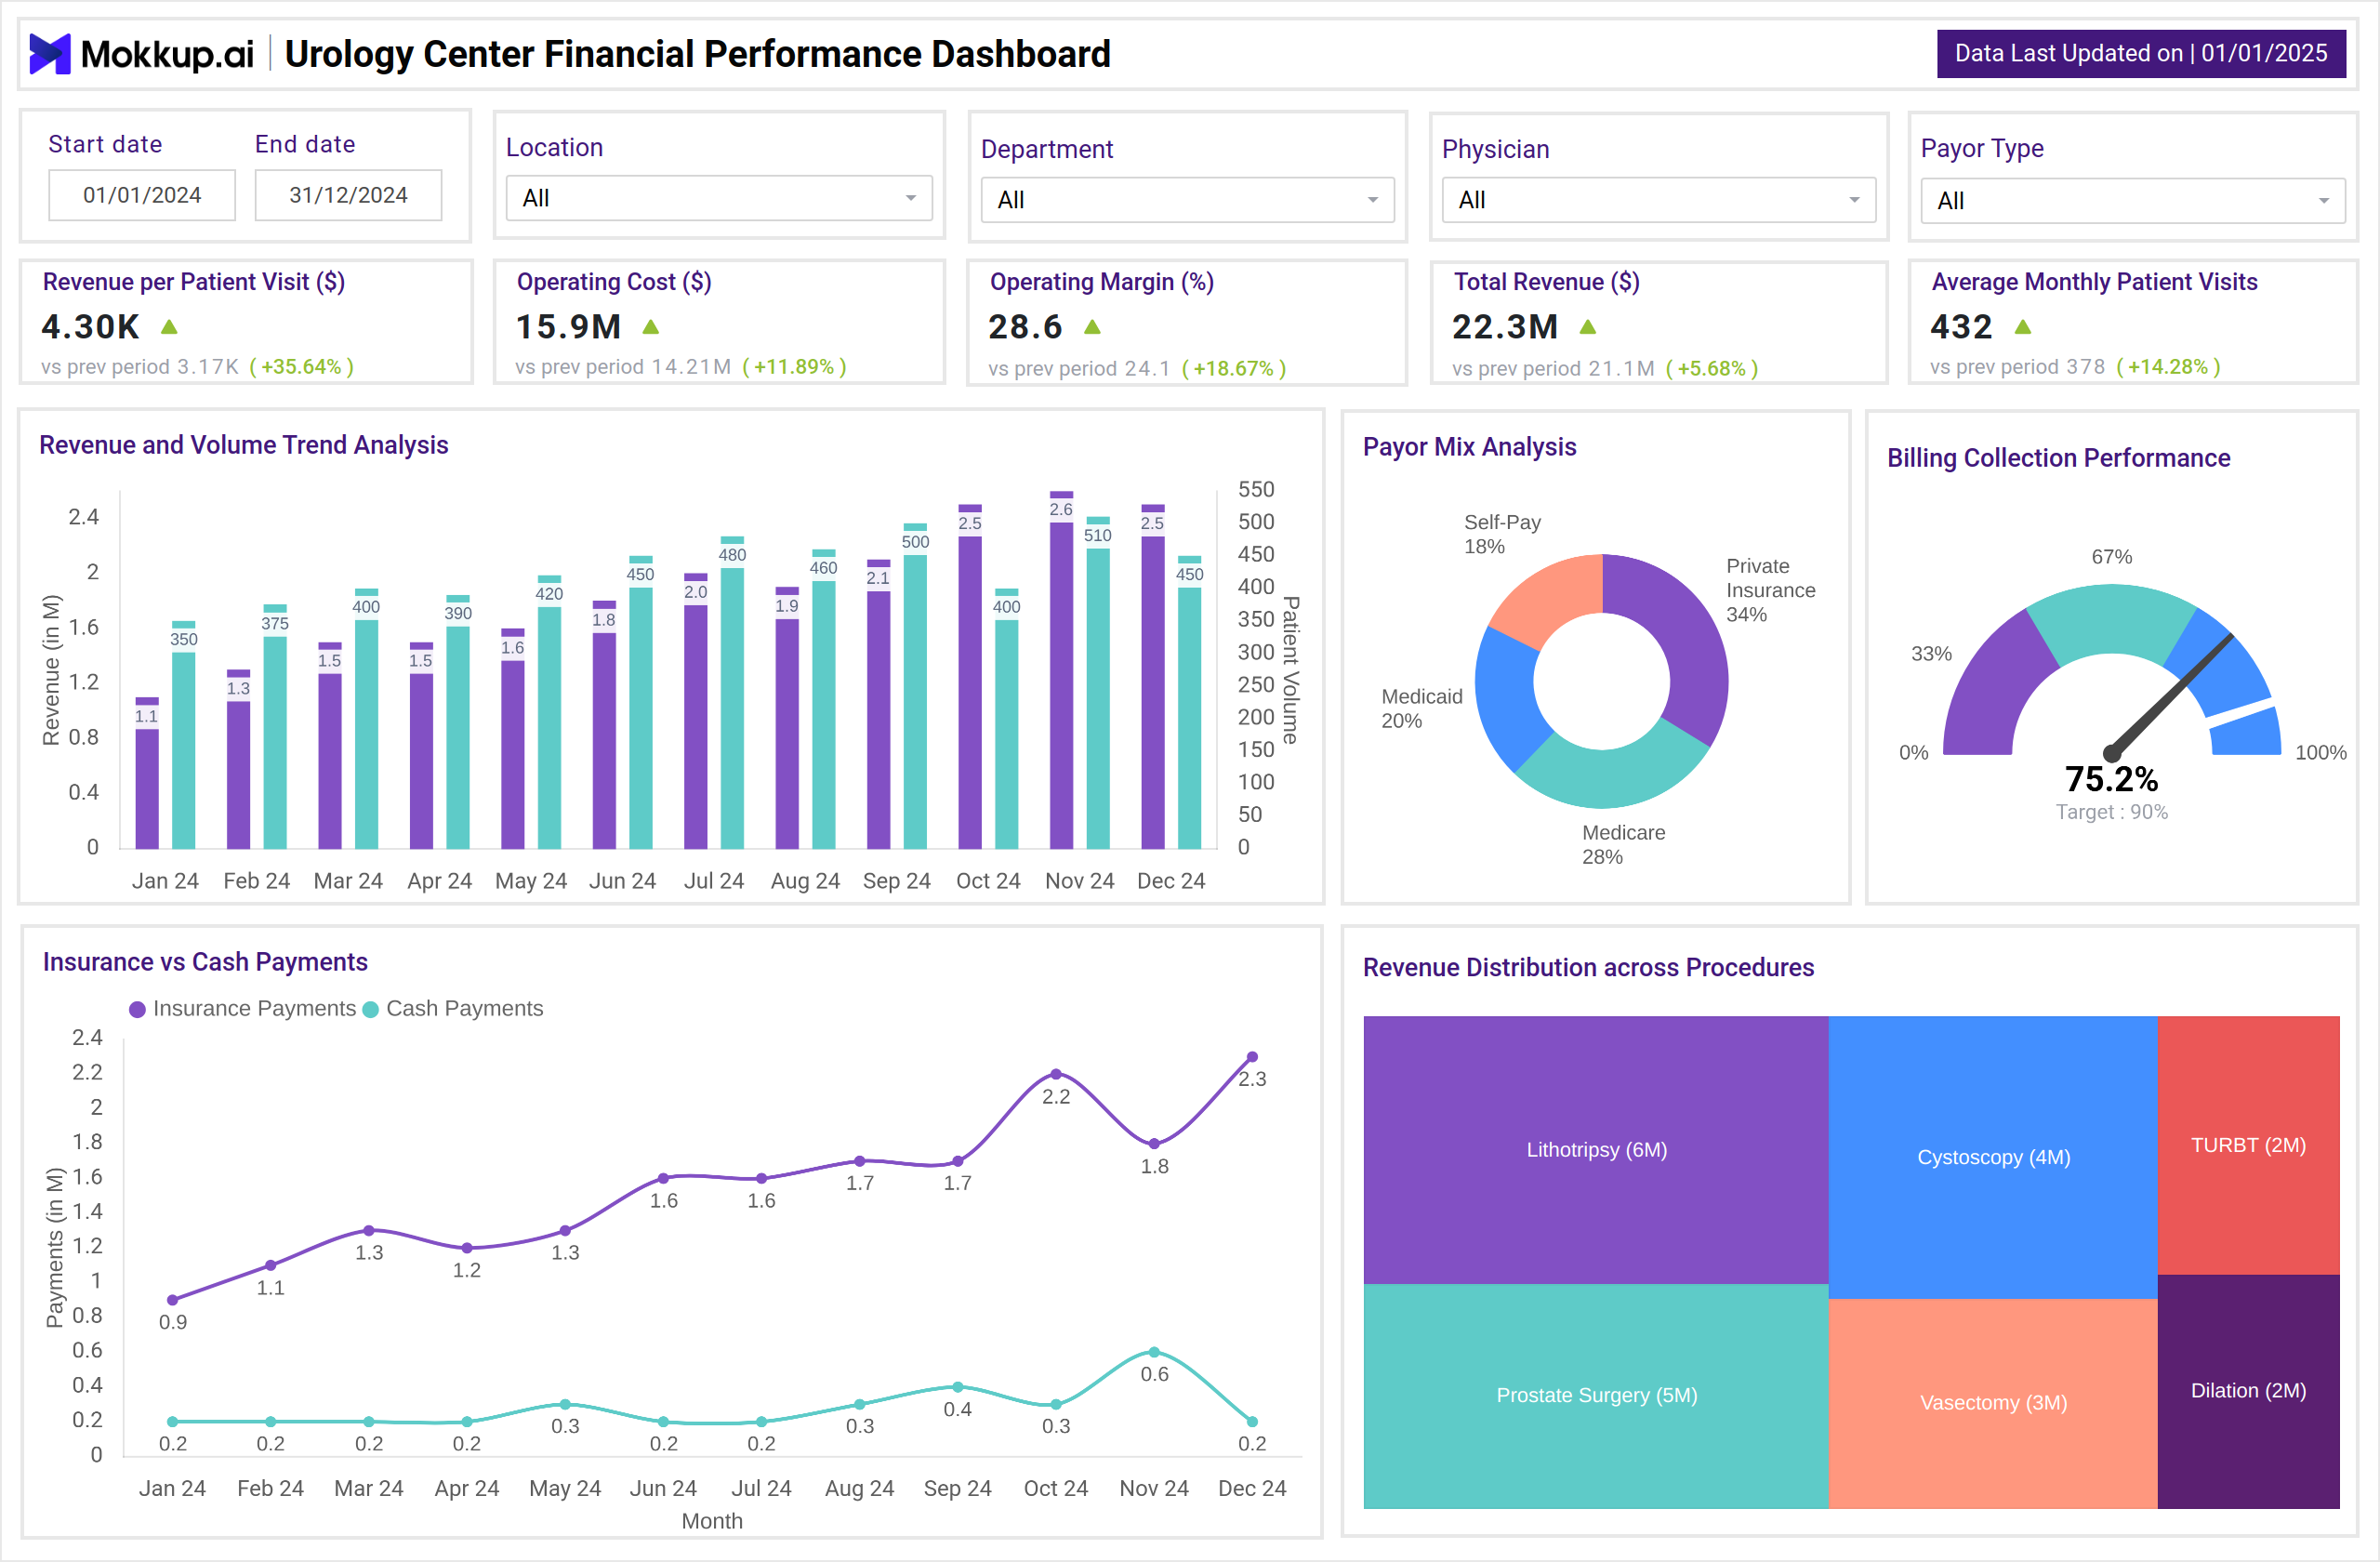Open the Payor Type dropdown
This screenshot has height=1562, width=2380.
2132,201
